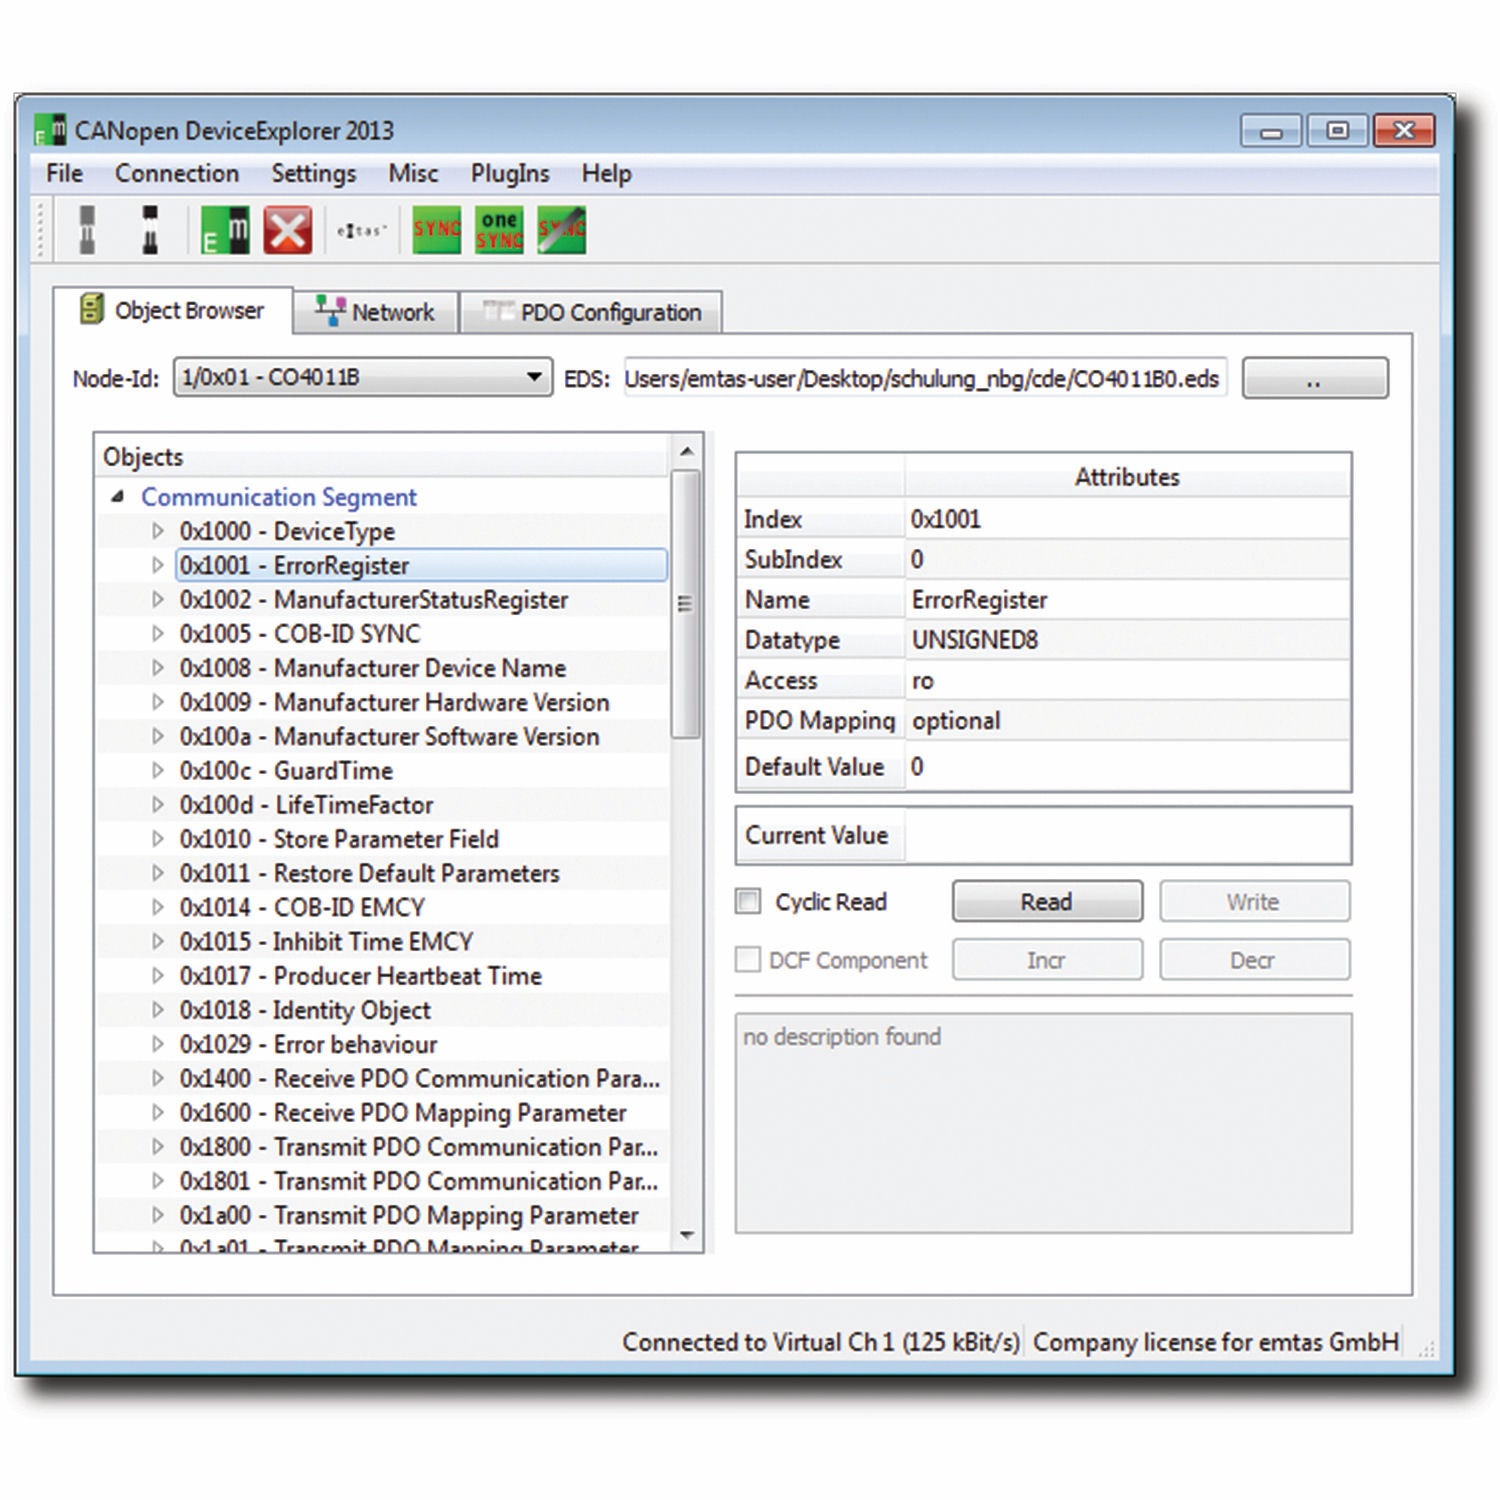Open the Connection menu
Screen dimensions: 1500x1500
click(x=177, y=173)
